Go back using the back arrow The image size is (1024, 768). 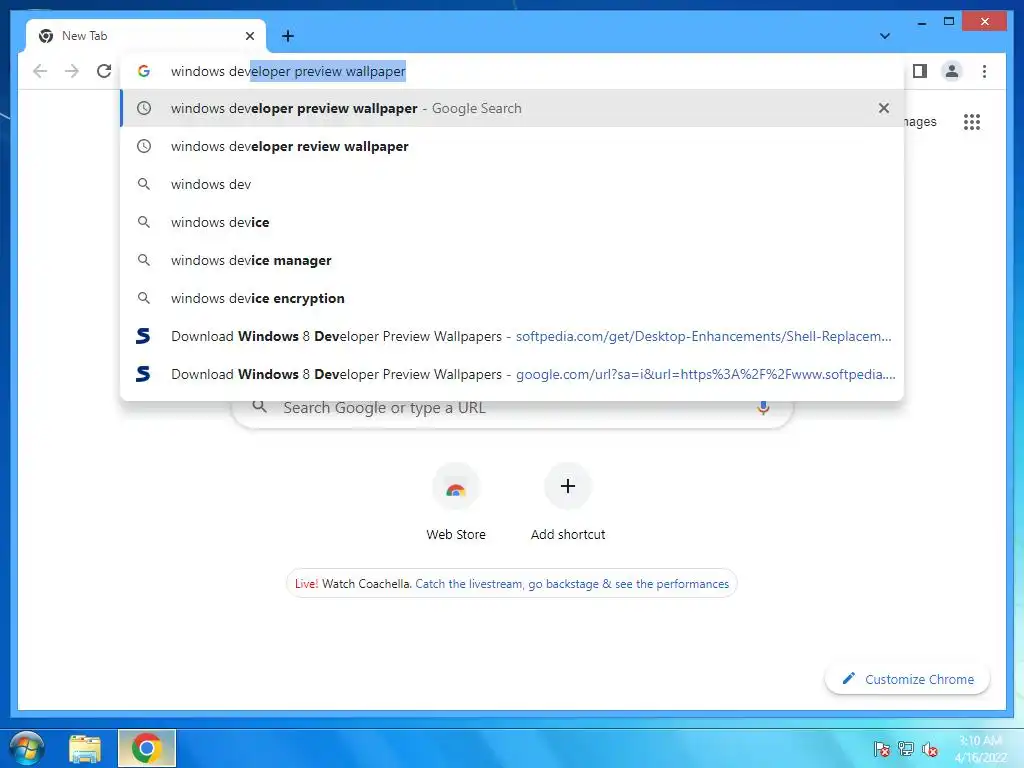(40, 71)
